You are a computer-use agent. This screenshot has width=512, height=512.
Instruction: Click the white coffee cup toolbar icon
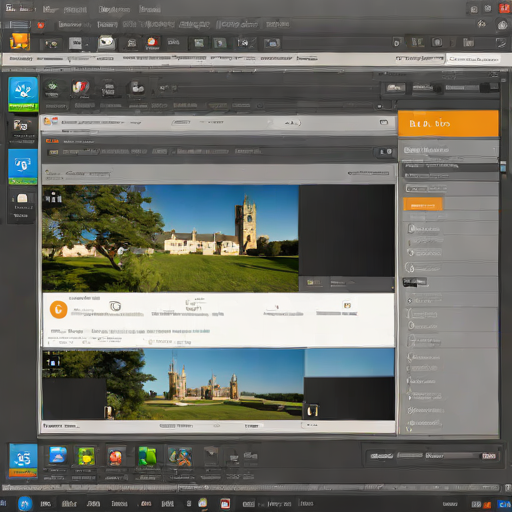106,42
